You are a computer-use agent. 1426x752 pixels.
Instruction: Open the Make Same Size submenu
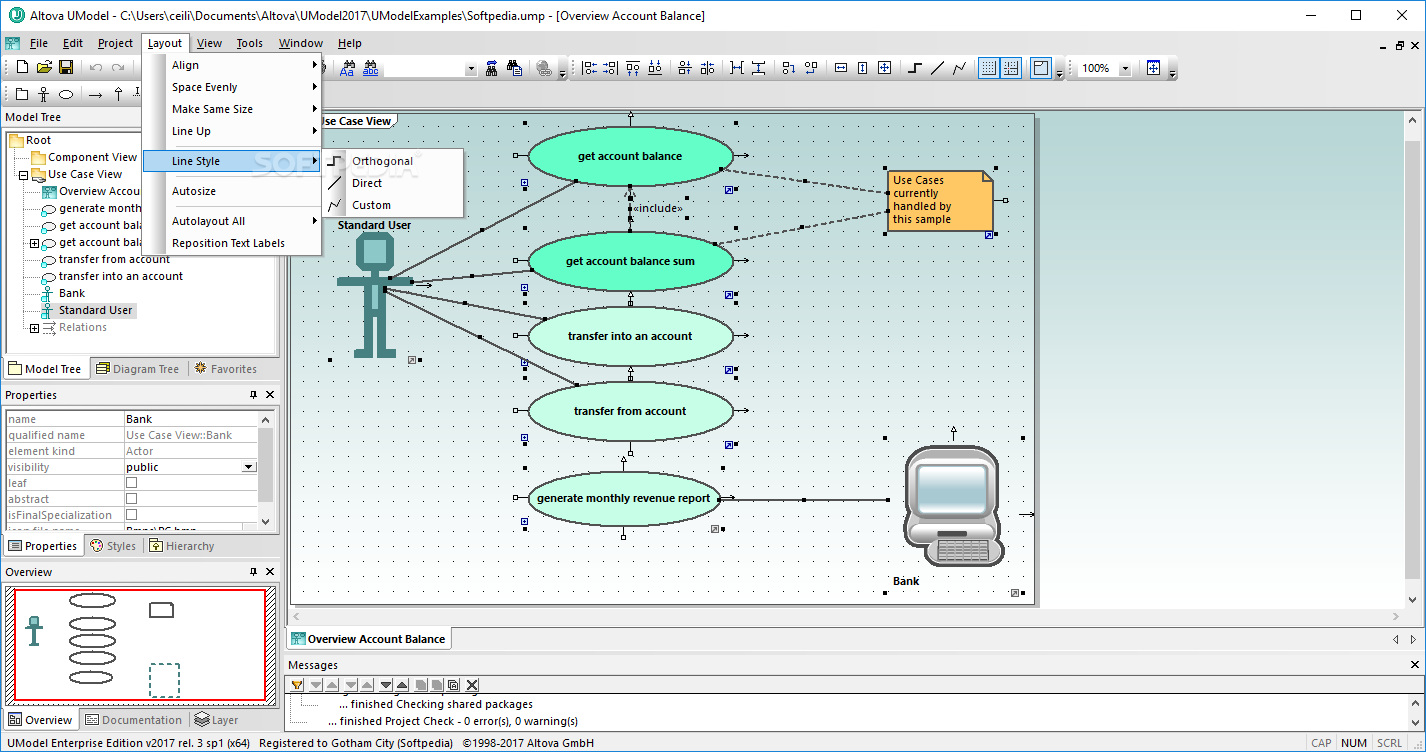[x=232, y=109]
